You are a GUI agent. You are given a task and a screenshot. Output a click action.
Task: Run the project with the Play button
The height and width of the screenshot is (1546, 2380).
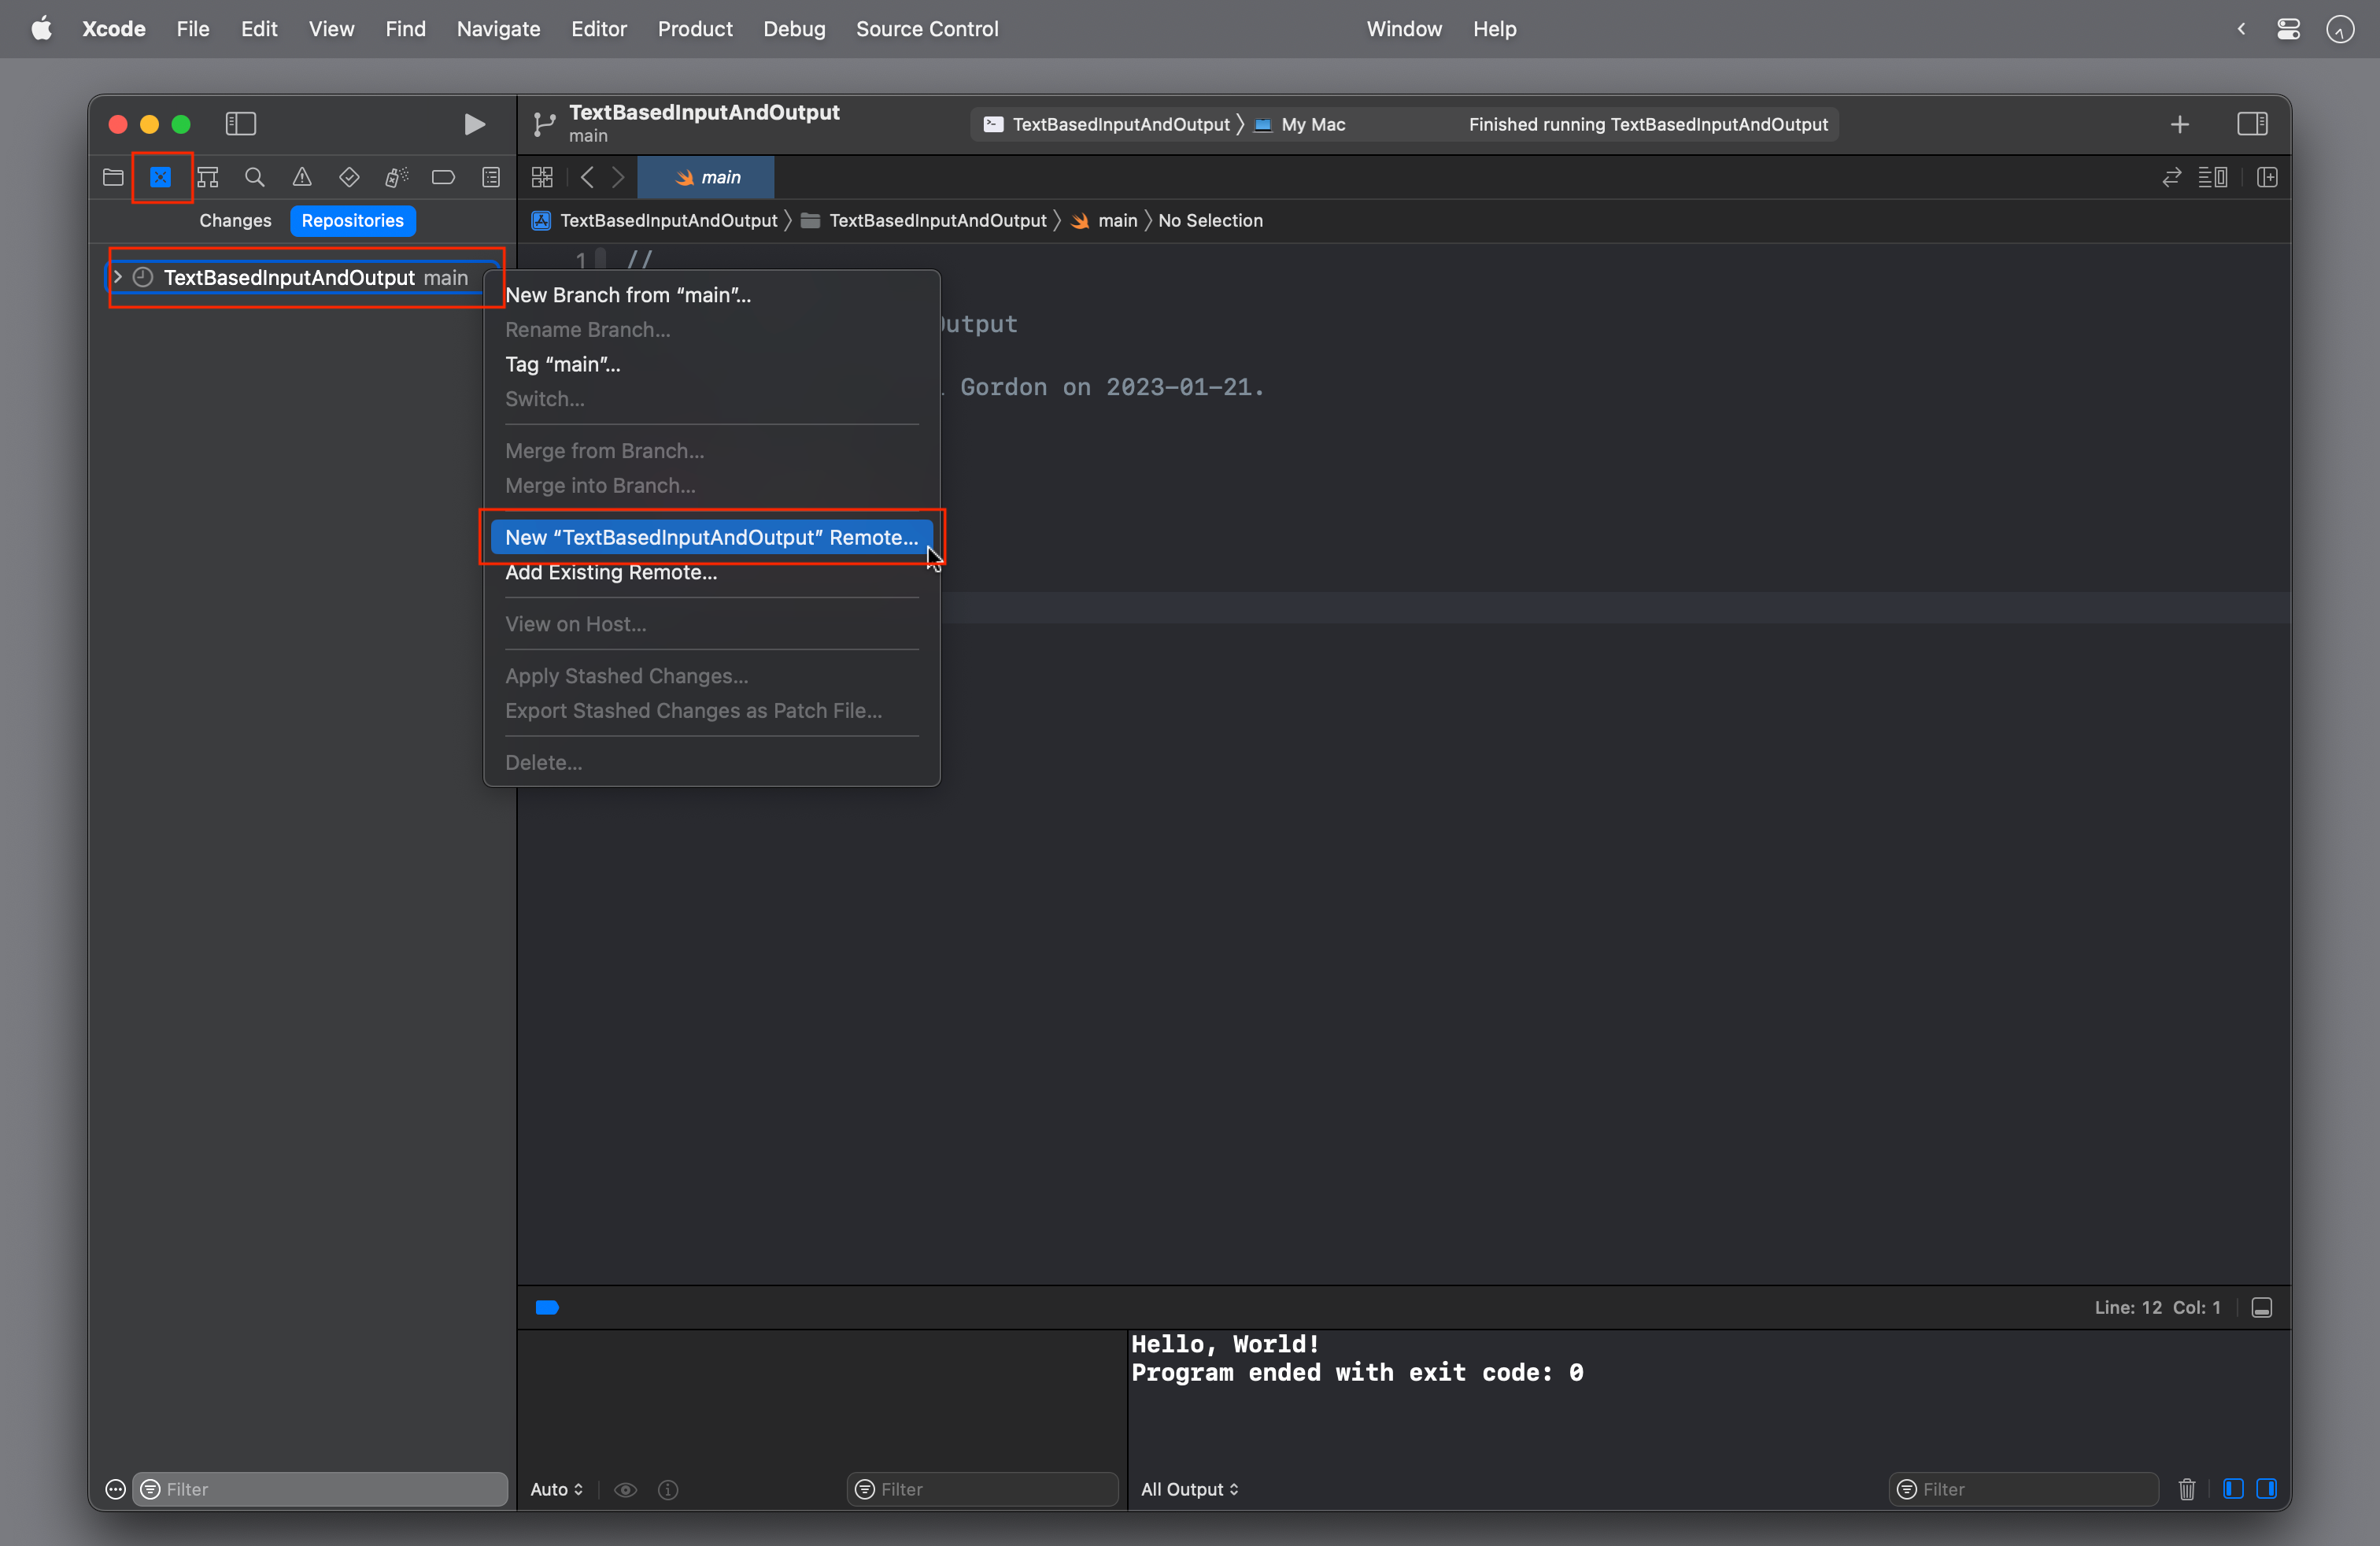475,124
